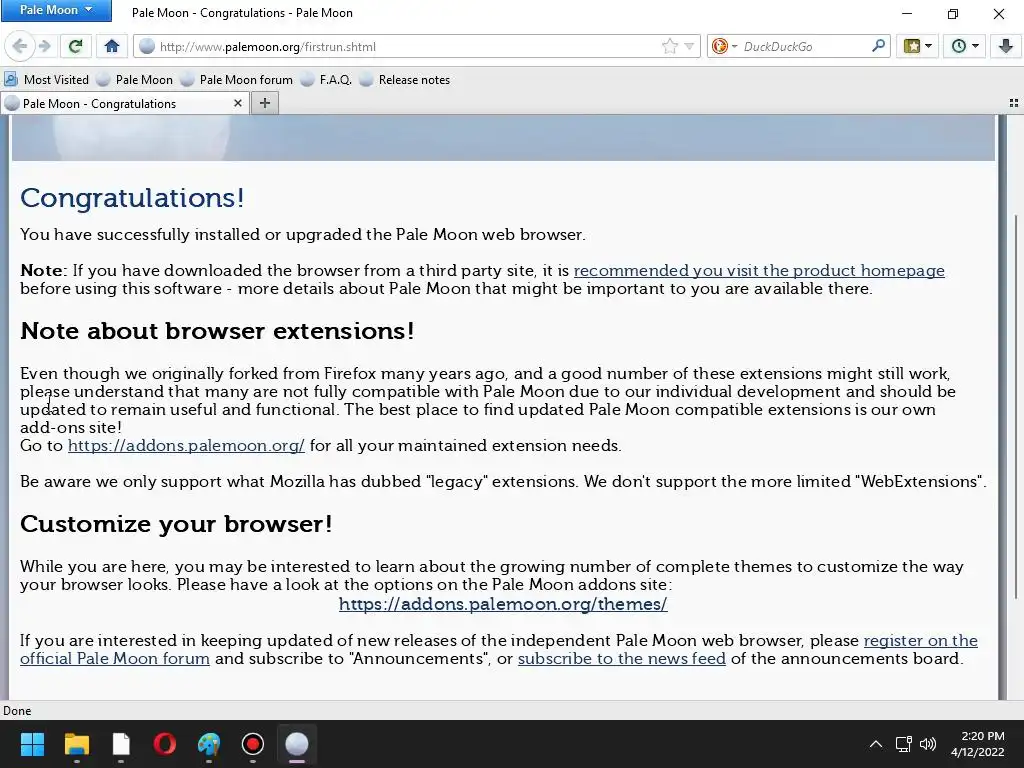
Task: Follow the register on the official forum link
Action: [x=920, y=641]
